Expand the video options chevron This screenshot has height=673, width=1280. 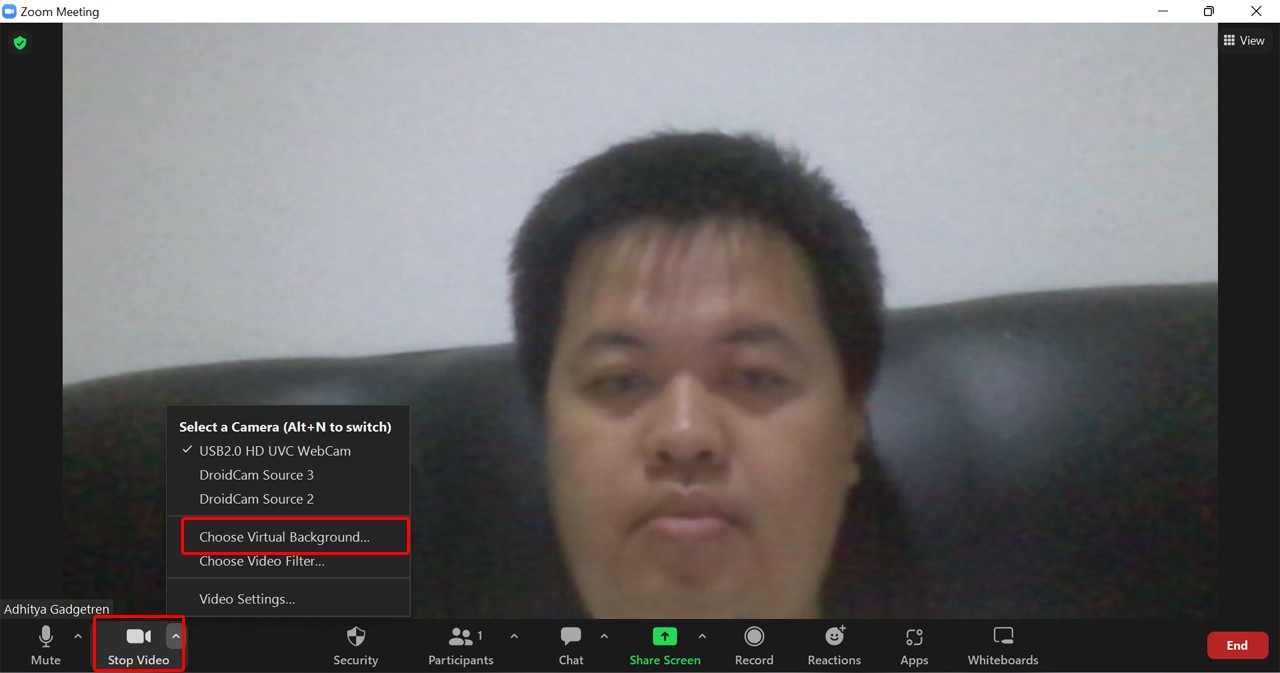point(176,635)
